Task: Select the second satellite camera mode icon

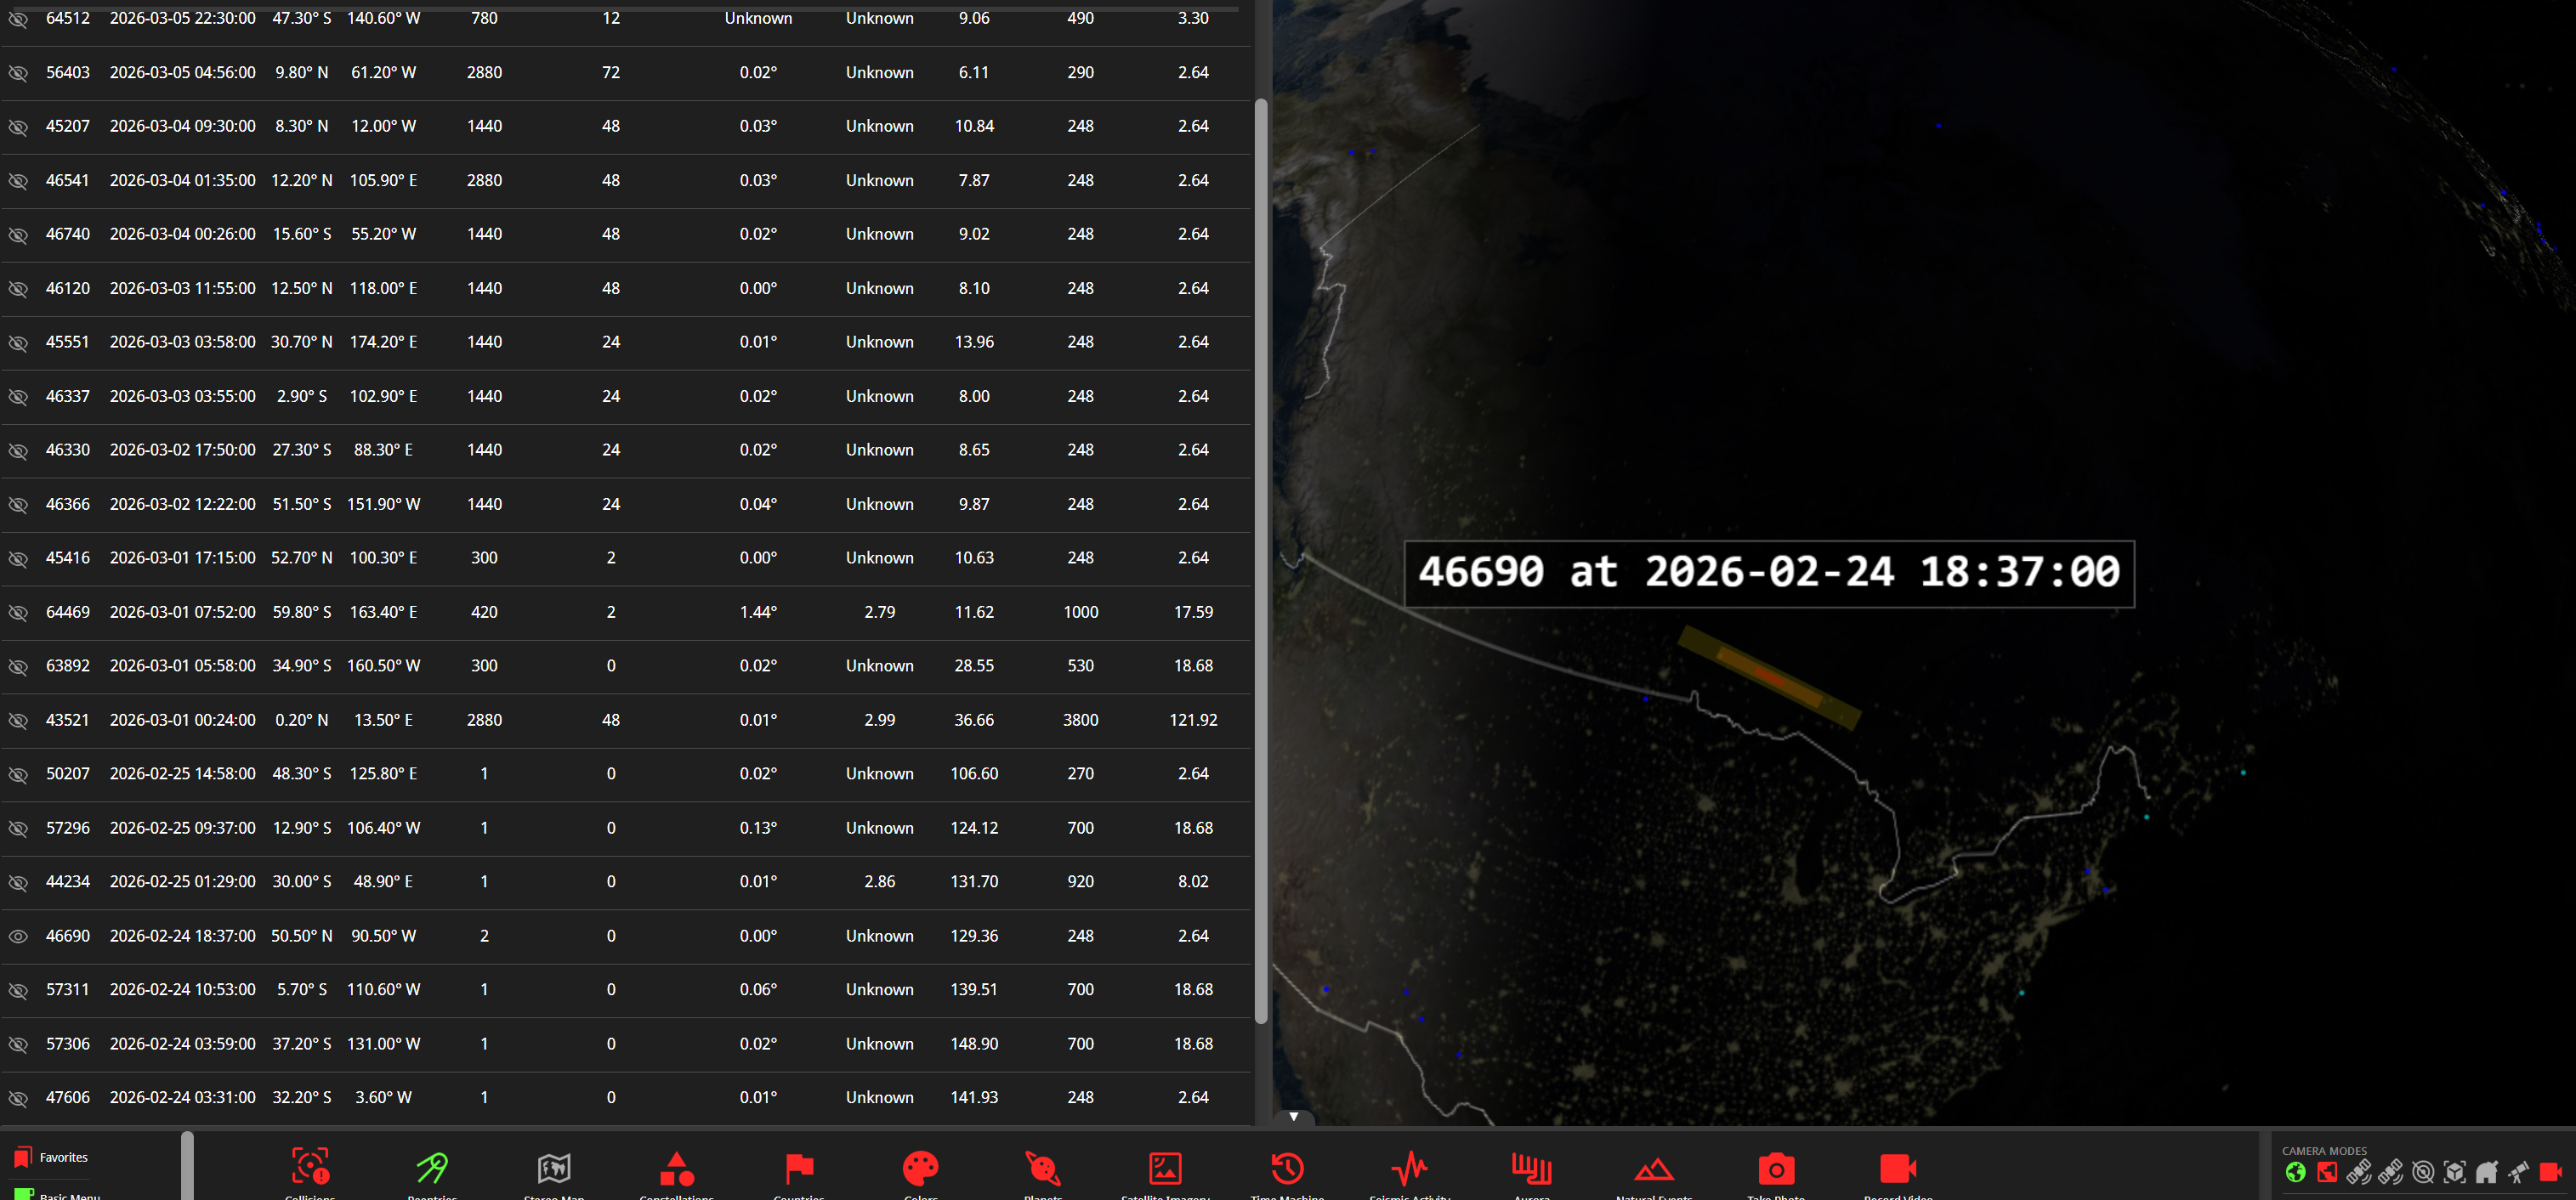Action: coord(2391,1172)
